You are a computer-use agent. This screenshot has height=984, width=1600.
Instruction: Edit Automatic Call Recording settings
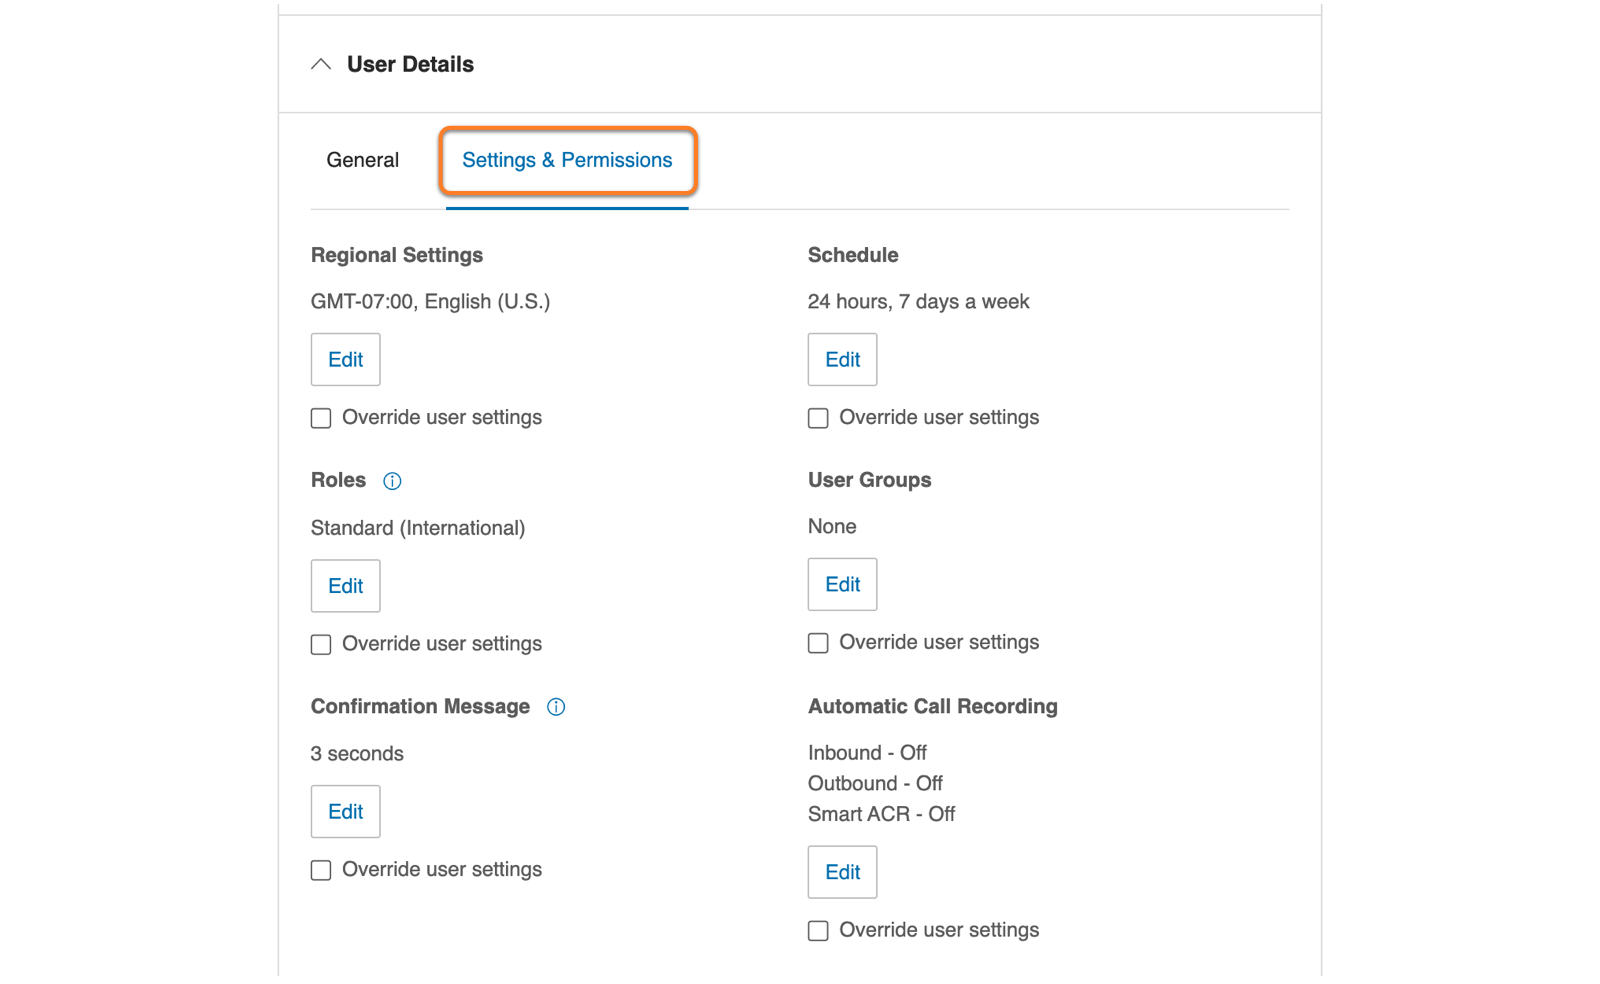tap(842, 872)
